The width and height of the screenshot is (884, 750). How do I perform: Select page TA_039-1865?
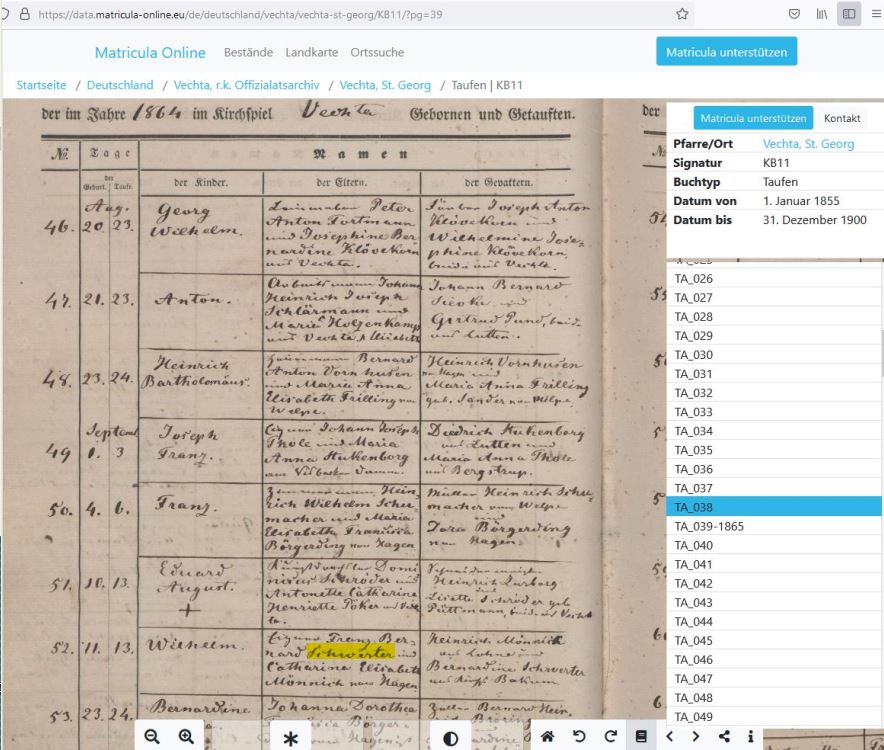click(774, 527)
